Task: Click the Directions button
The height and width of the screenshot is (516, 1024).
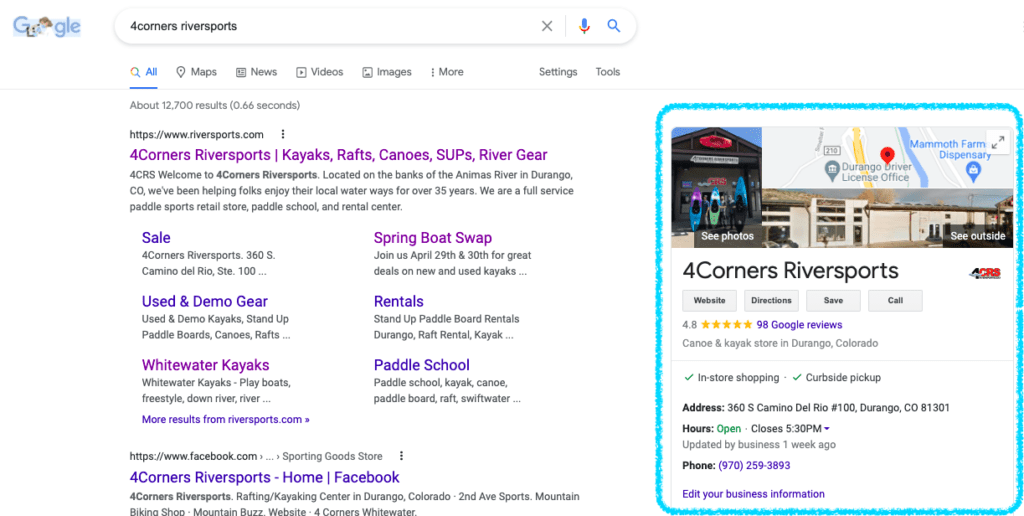Action: point(771,300)
